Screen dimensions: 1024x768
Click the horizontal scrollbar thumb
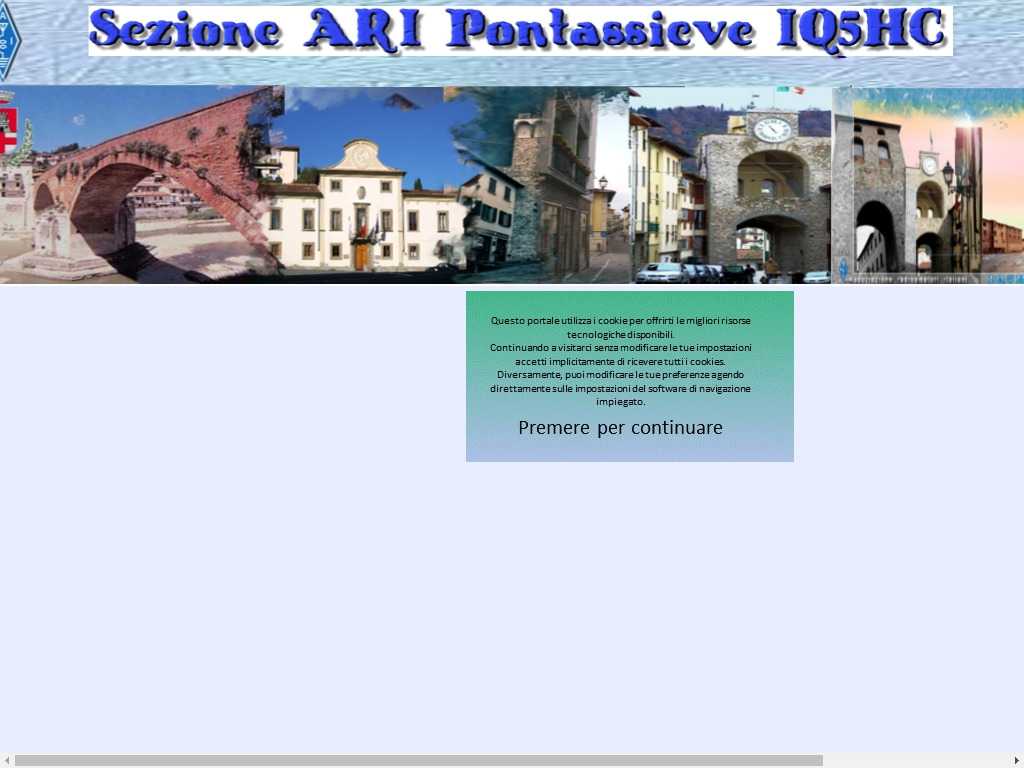pyautogui.click(x=419, y=761)
